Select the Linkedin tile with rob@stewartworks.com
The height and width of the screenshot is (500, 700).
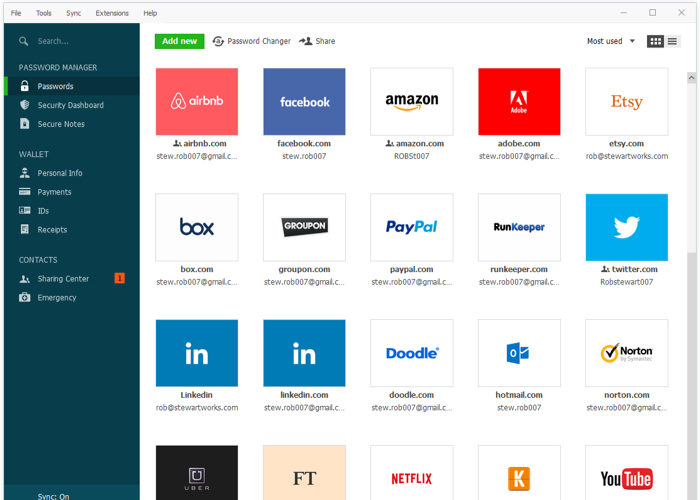(x=197, y=353)
